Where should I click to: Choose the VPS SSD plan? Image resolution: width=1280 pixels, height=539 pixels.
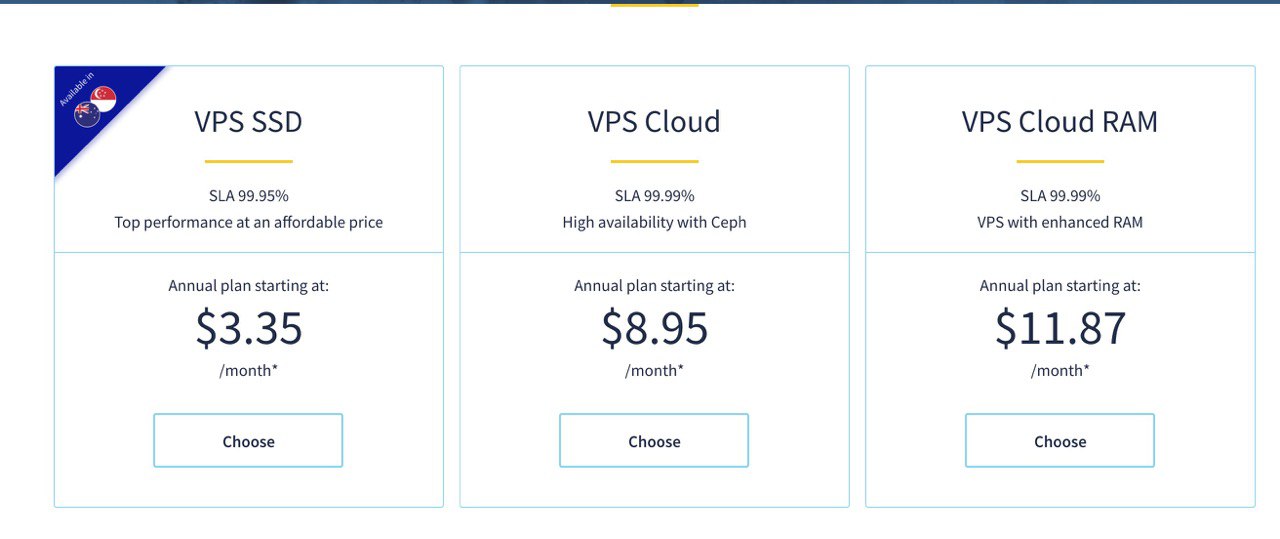[248, 441]
